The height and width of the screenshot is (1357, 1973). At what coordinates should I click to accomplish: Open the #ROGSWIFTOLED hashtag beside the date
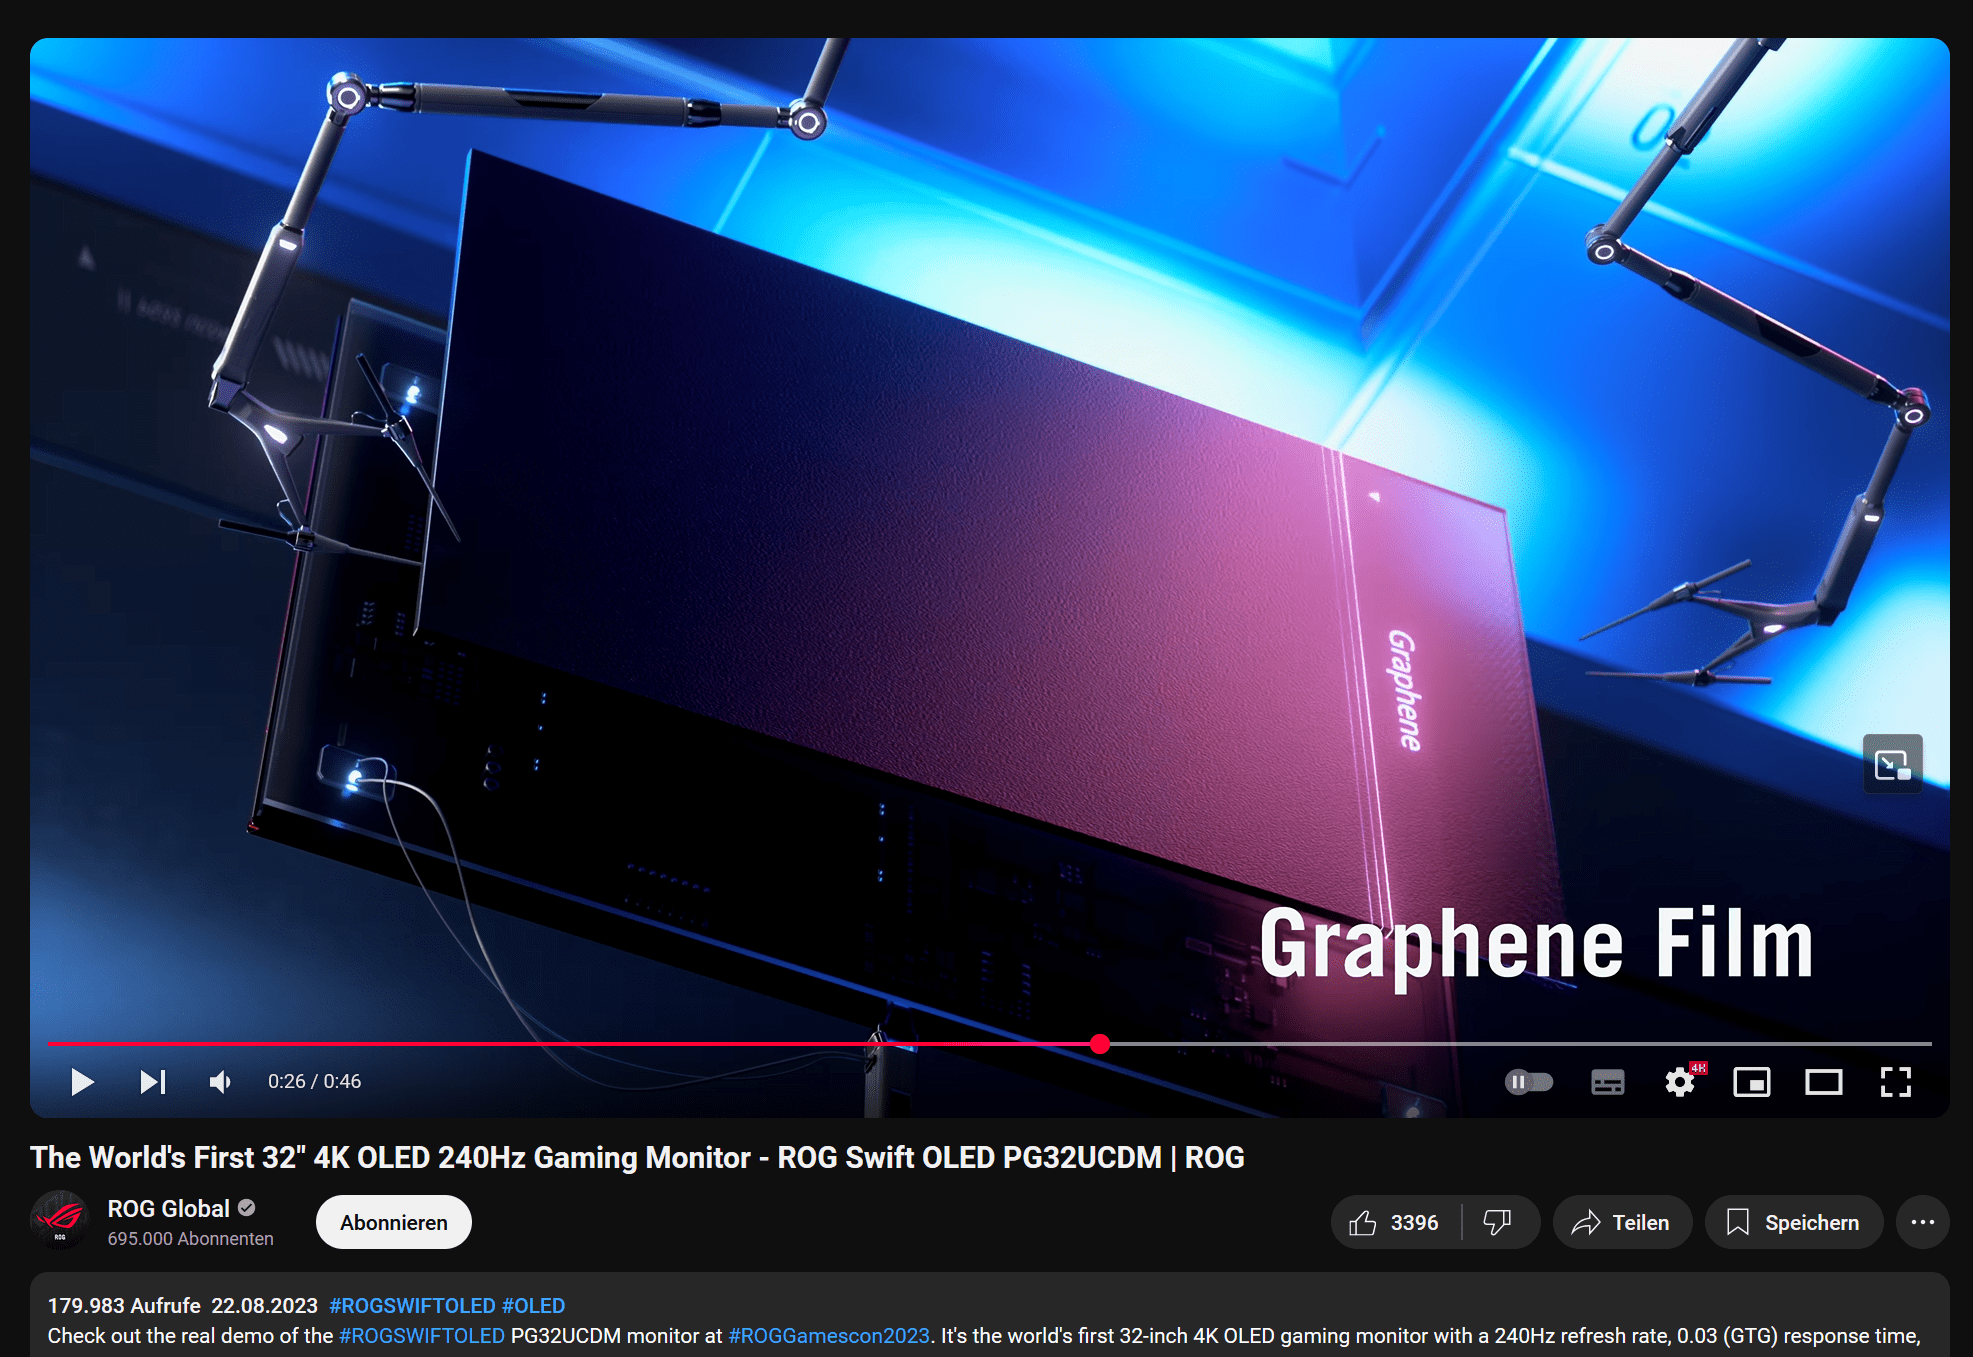click(412, 1306)
